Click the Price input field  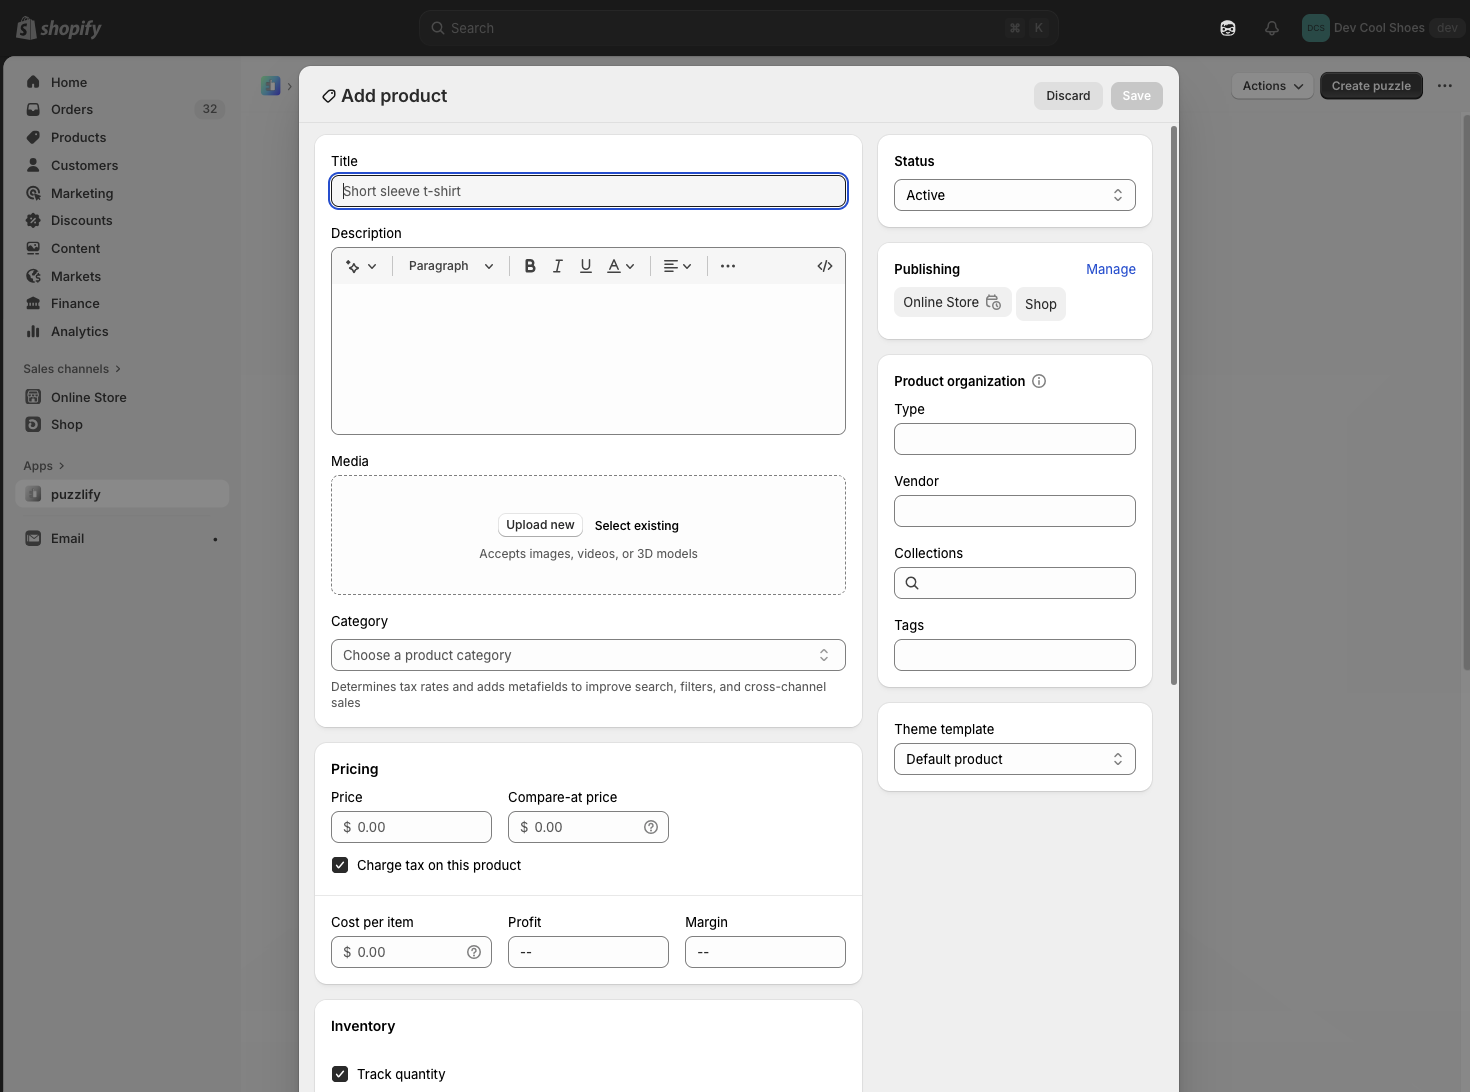[x=411, y=827]
